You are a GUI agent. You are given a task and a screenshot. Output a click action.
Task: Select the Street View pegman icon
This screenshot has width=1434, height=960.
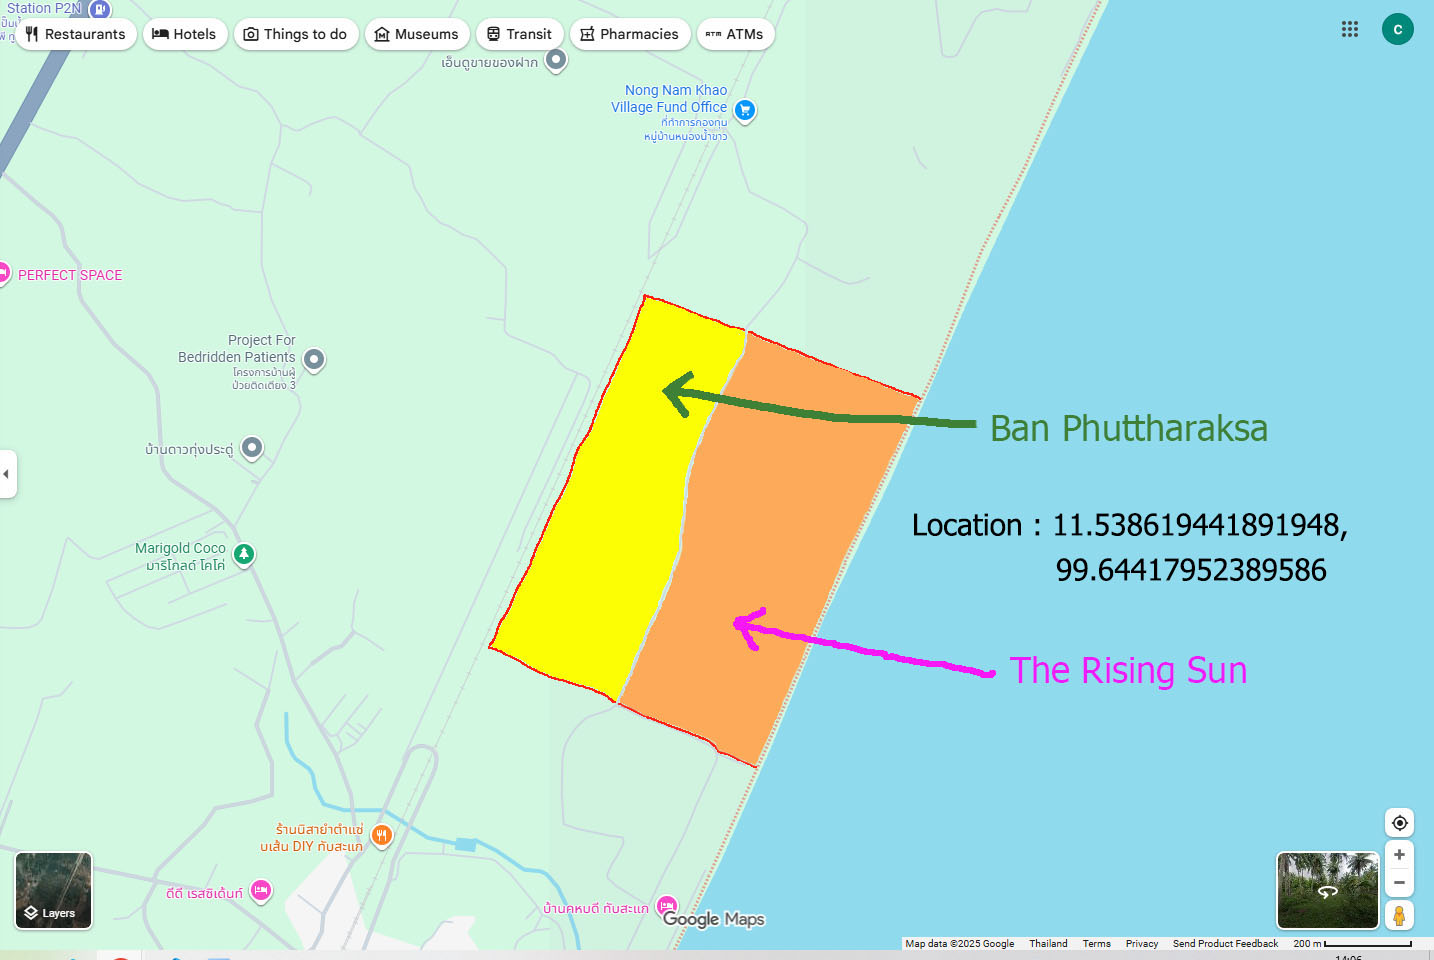coord(1399,915)
